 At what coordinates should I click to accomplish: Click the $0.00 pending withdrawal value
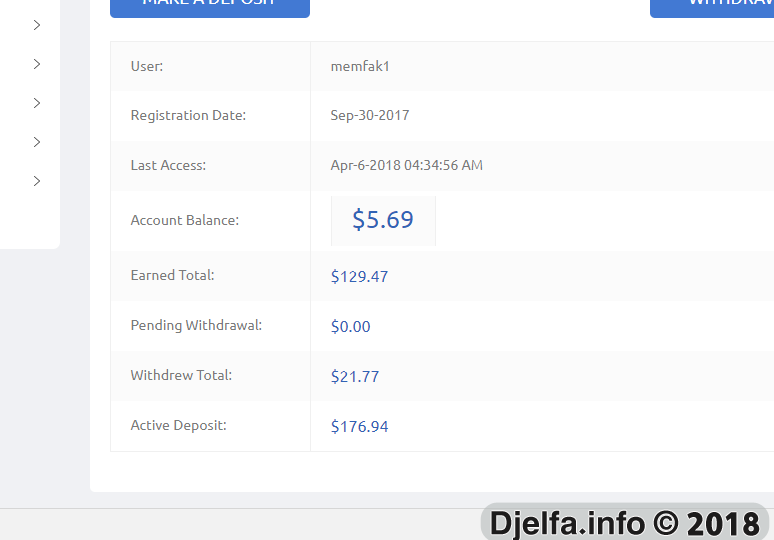pyautogui.click(x=350, y=326)
